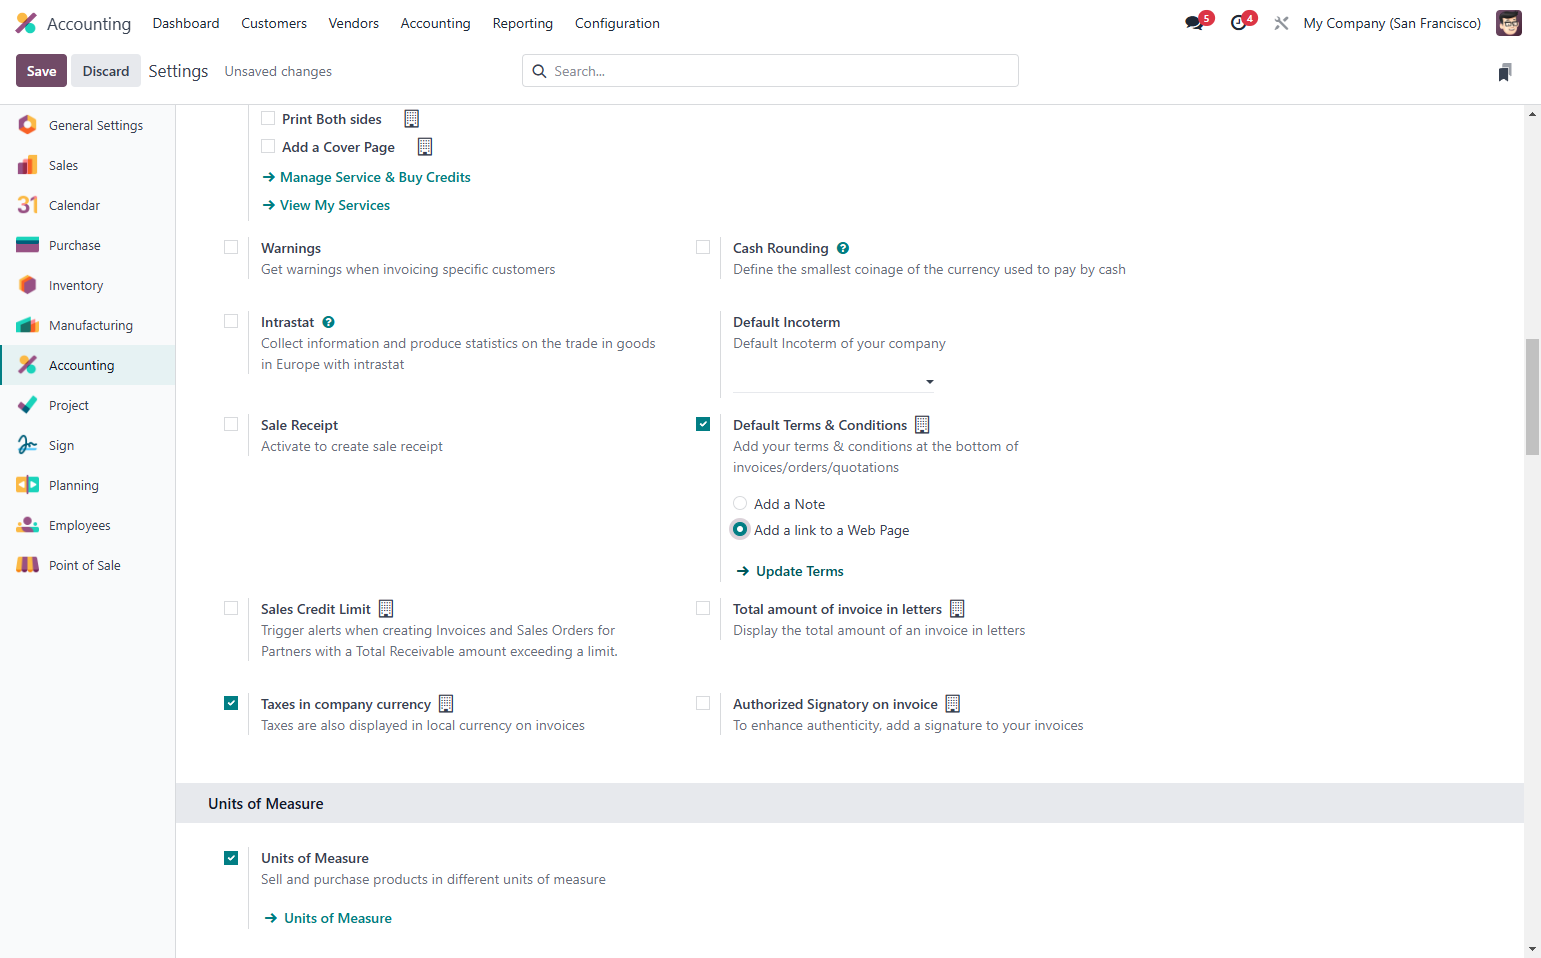The height and width of the screenshot is (958, 1541).
Task: Open Manufacturing settings in sidebar
Action: point(88,325)
